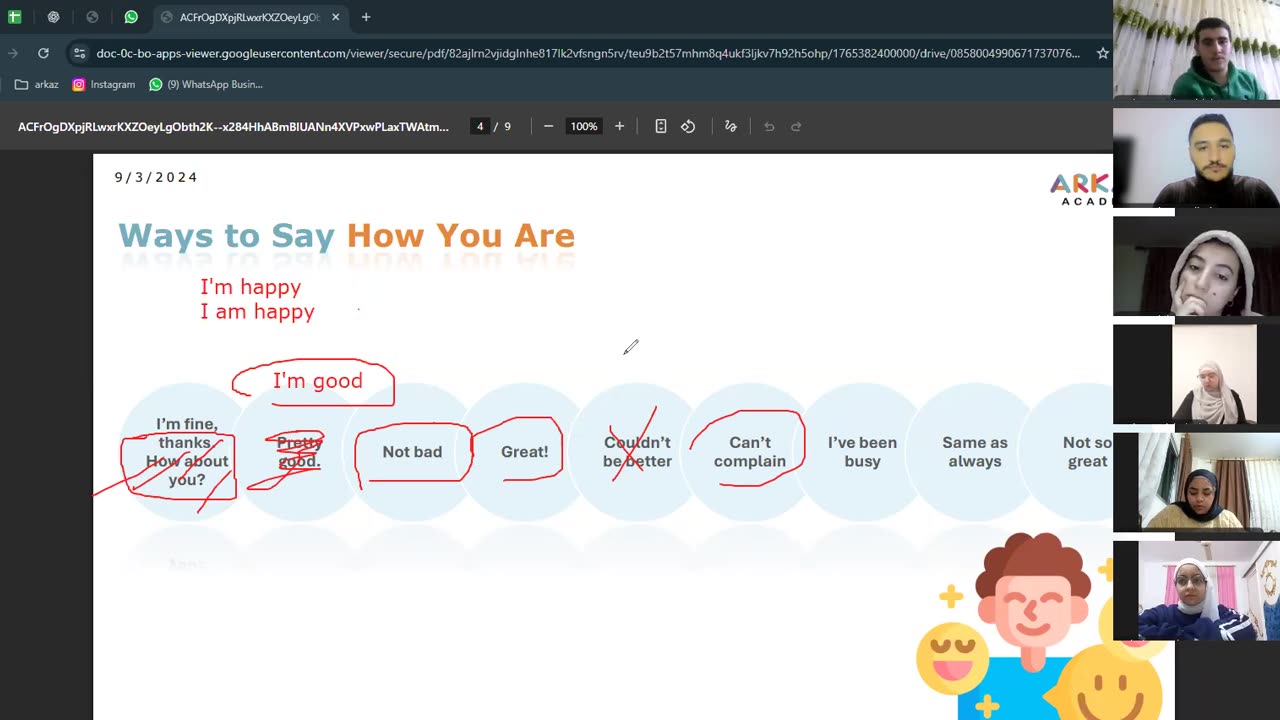The height and width of the screenshot is (720, 1280).
Task: Click the "Same as always" bubble
Action: tap(975, 452)
